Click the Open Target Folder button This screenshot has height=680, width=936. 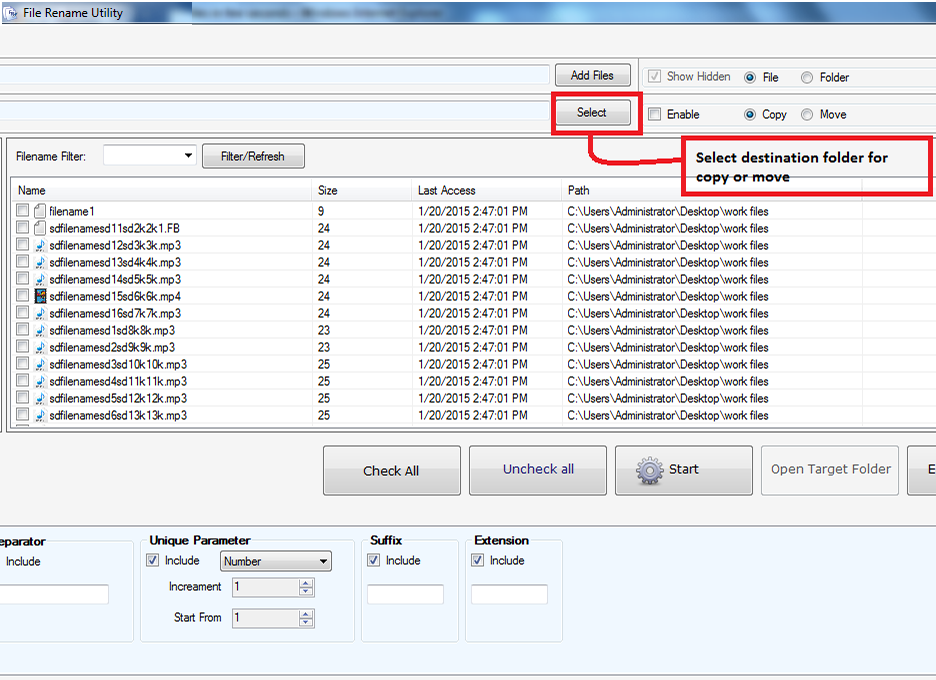coord(830,470)
